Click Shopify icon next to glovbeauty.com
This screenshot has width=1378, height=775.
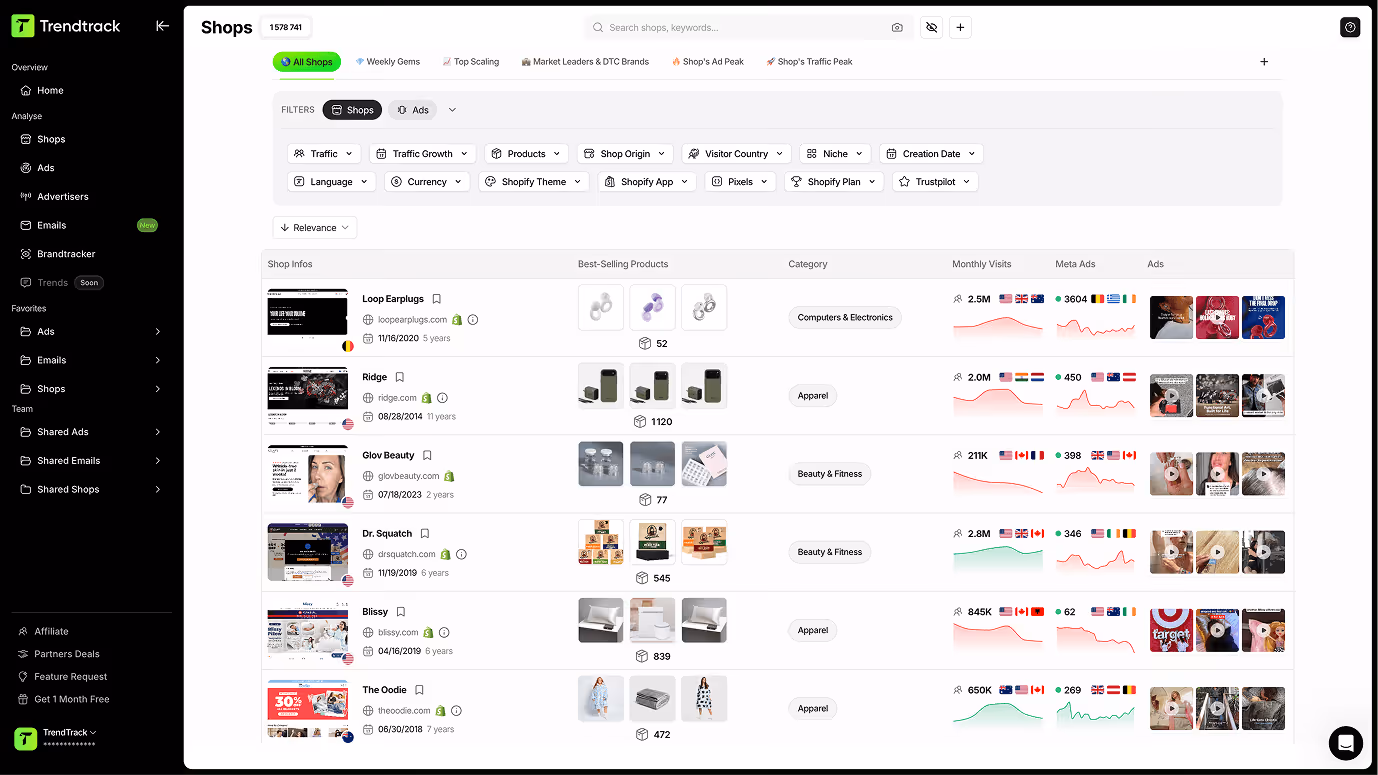point(449,476)
